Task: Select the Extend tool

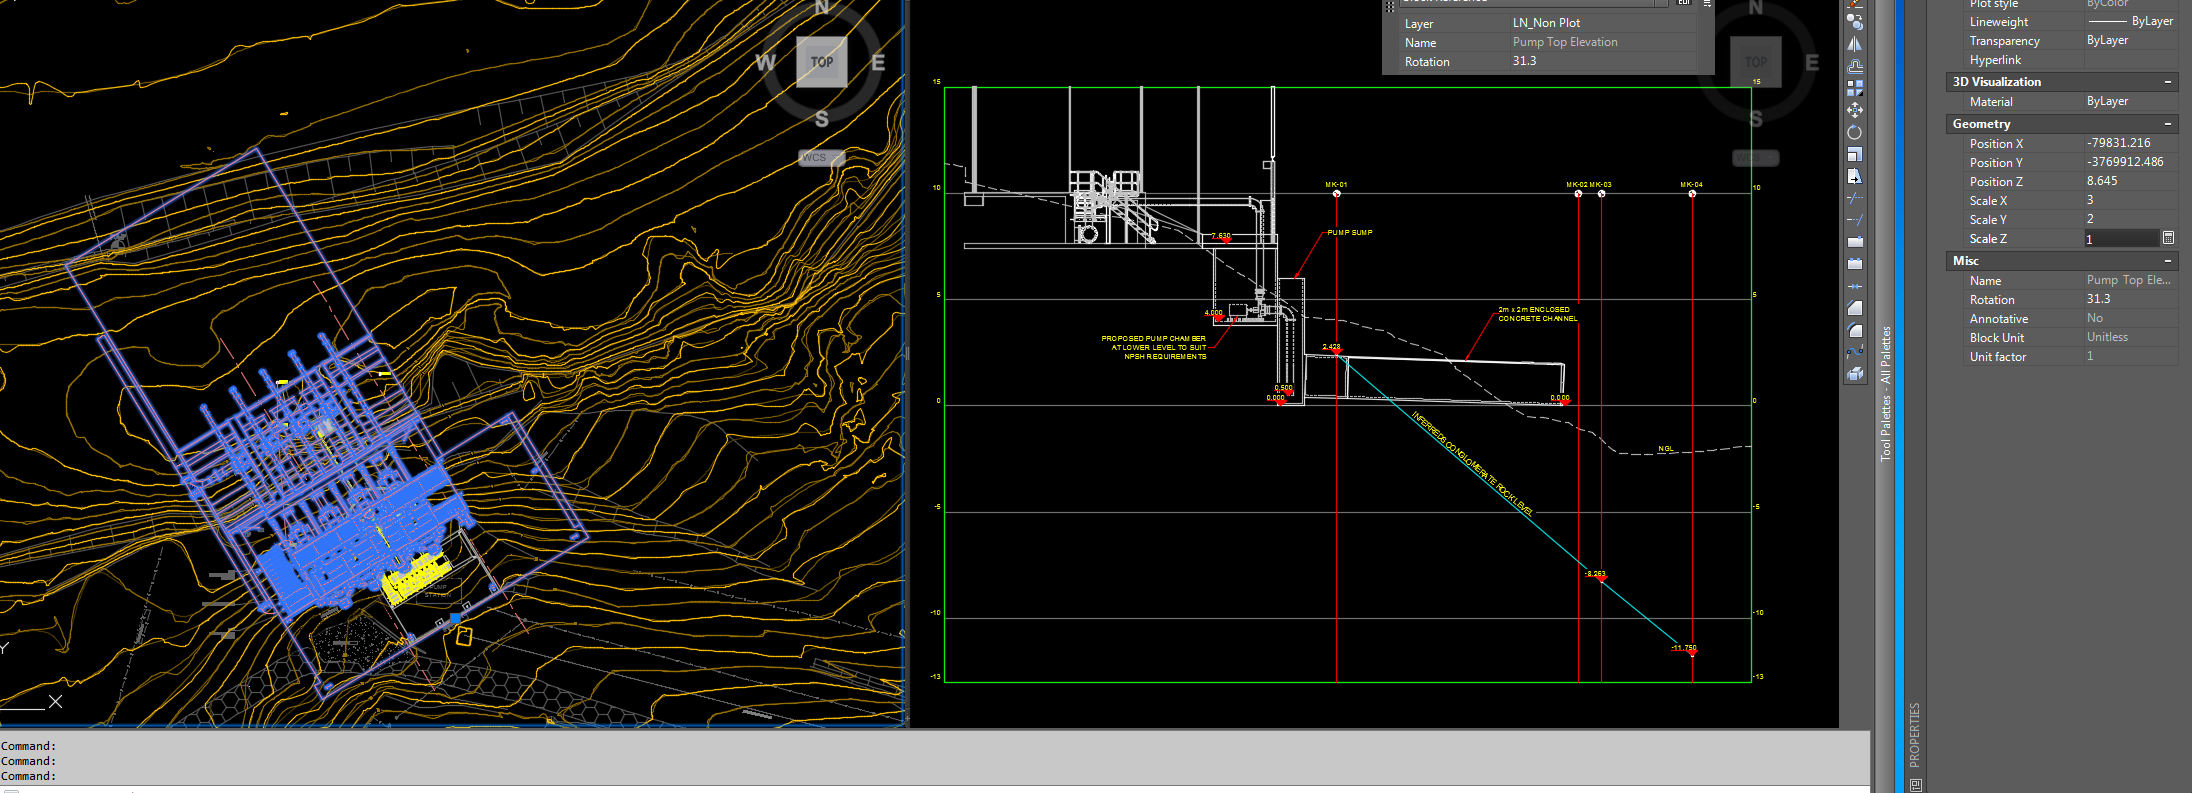Action: (x=1855, y=220)
